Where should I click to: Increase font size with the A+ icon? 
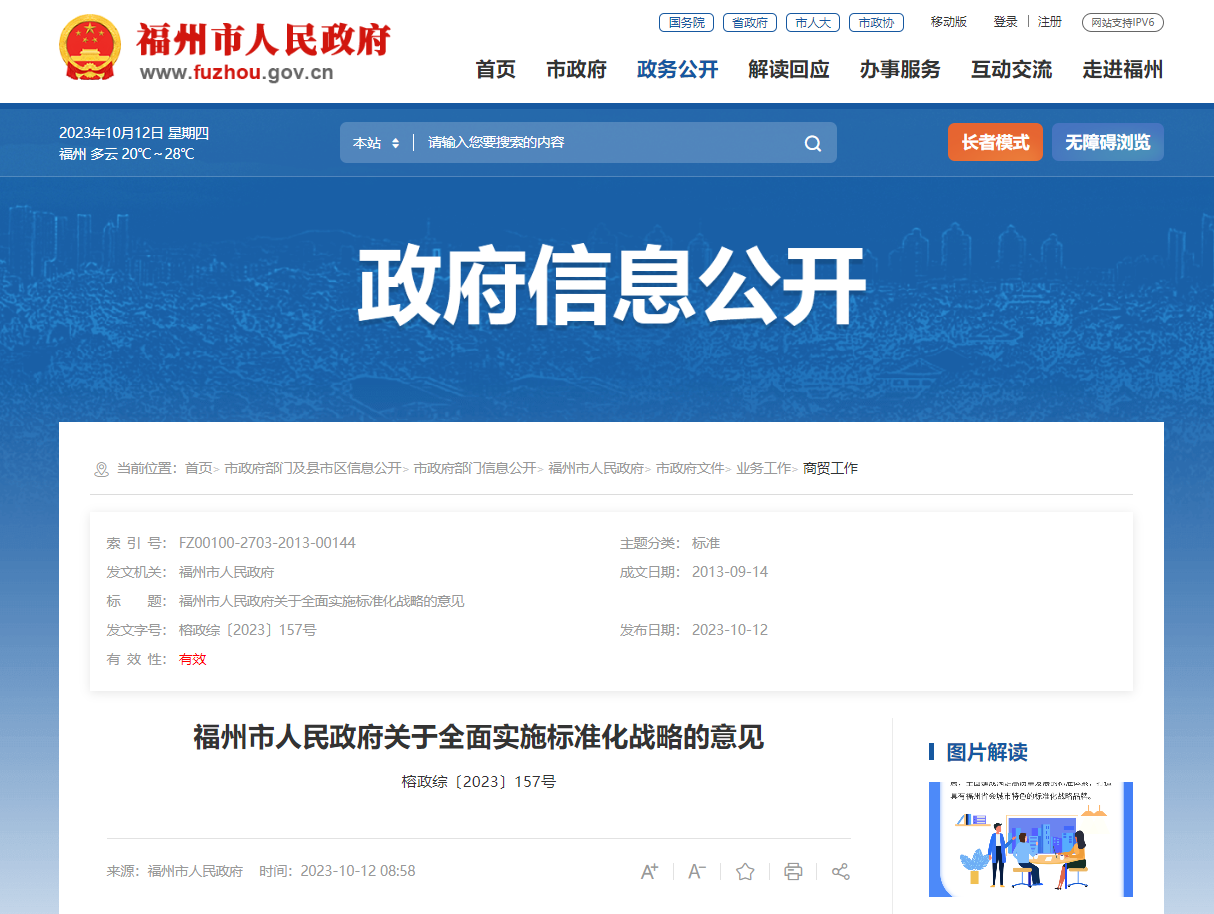(649, 871)
